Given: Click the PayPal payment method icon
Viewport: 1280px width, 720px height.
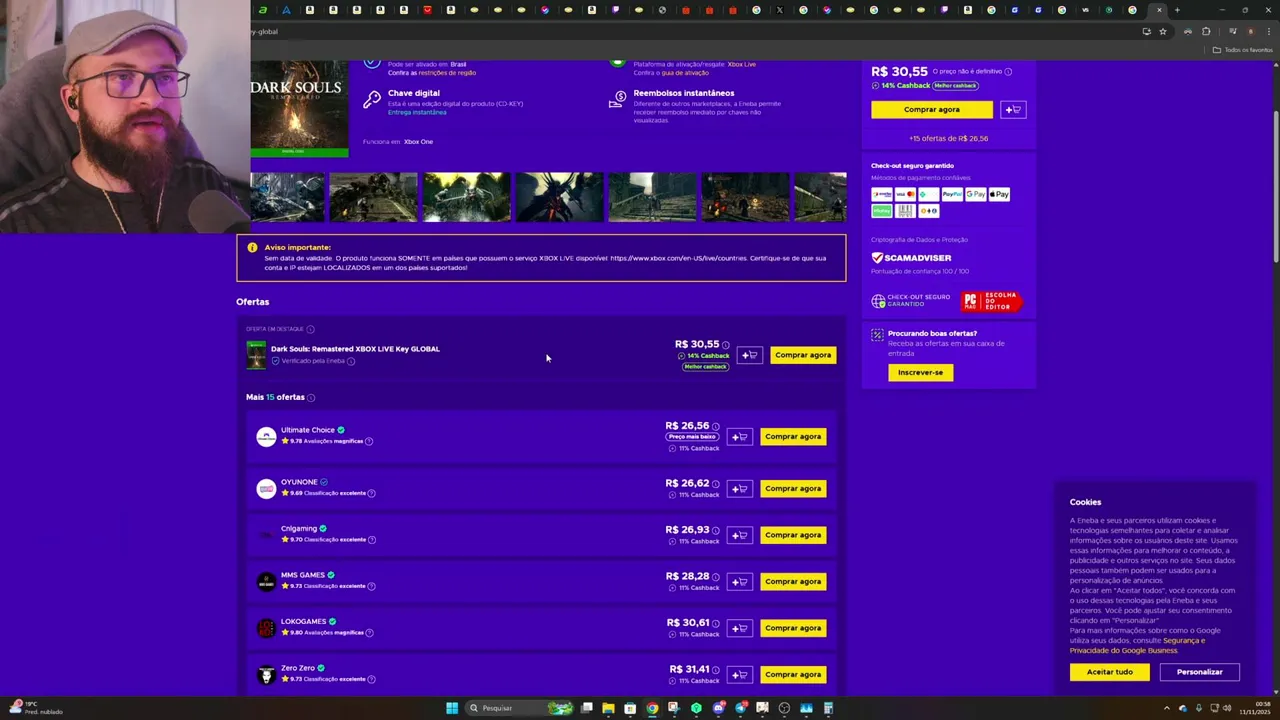Looking at the screenshot, I should click(952, 194).
